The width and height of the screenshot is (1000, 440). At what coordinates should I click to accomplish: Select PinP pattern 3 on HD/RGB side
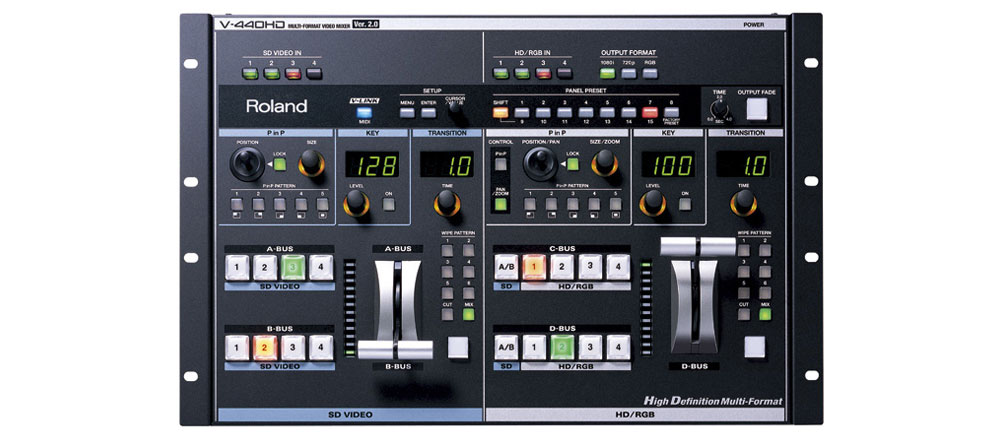coord(573,204)
